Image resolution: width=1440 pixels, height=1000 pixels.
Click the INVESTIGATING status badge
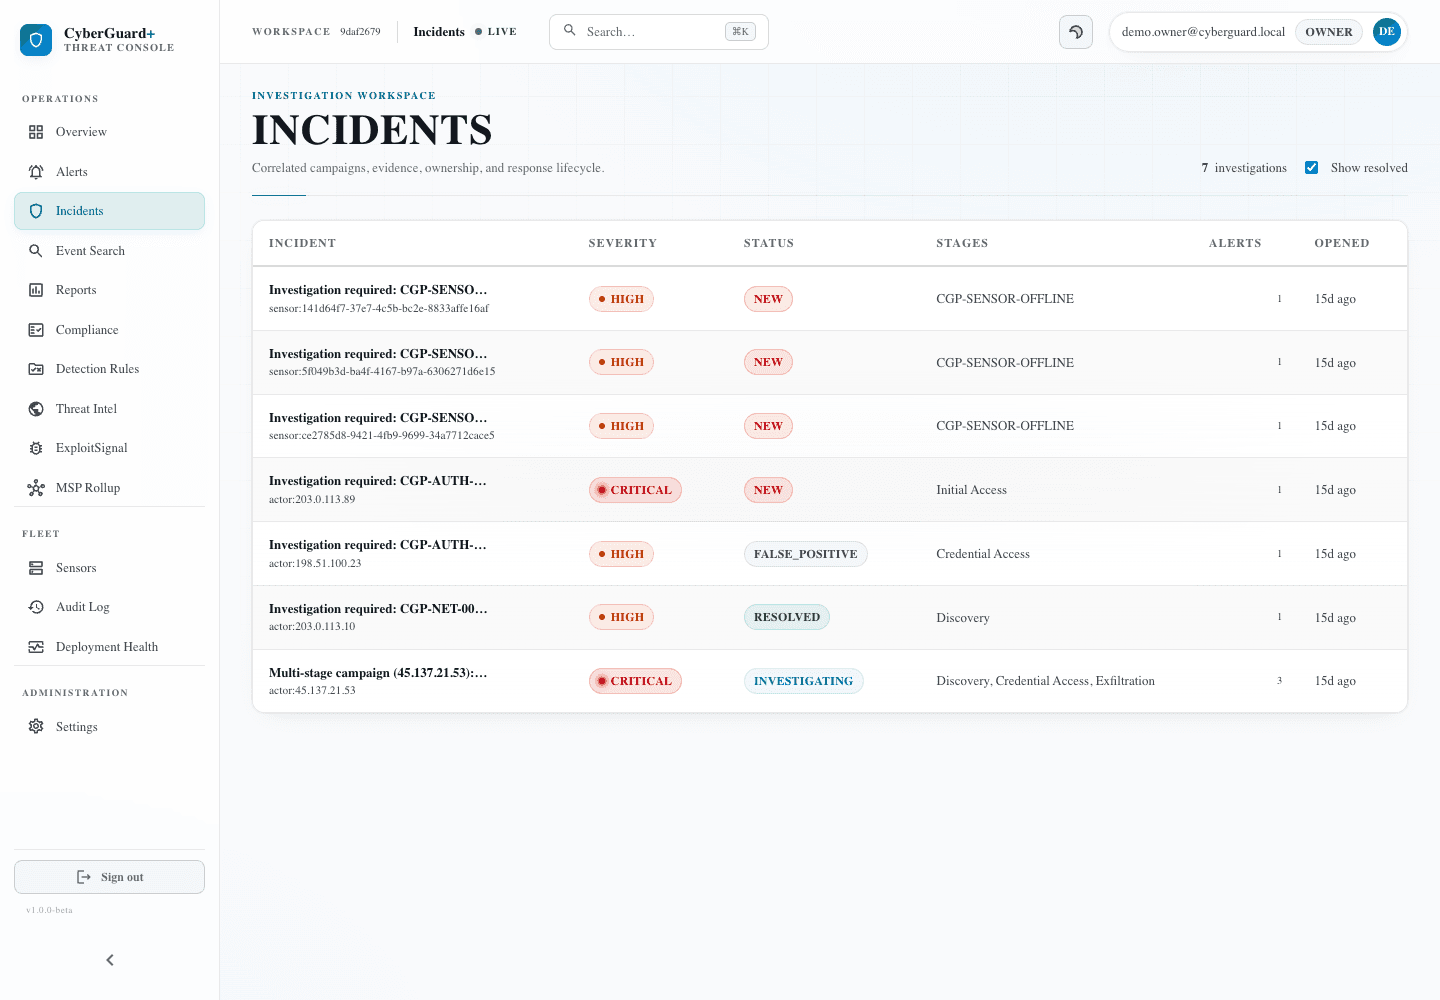point(804,681)
